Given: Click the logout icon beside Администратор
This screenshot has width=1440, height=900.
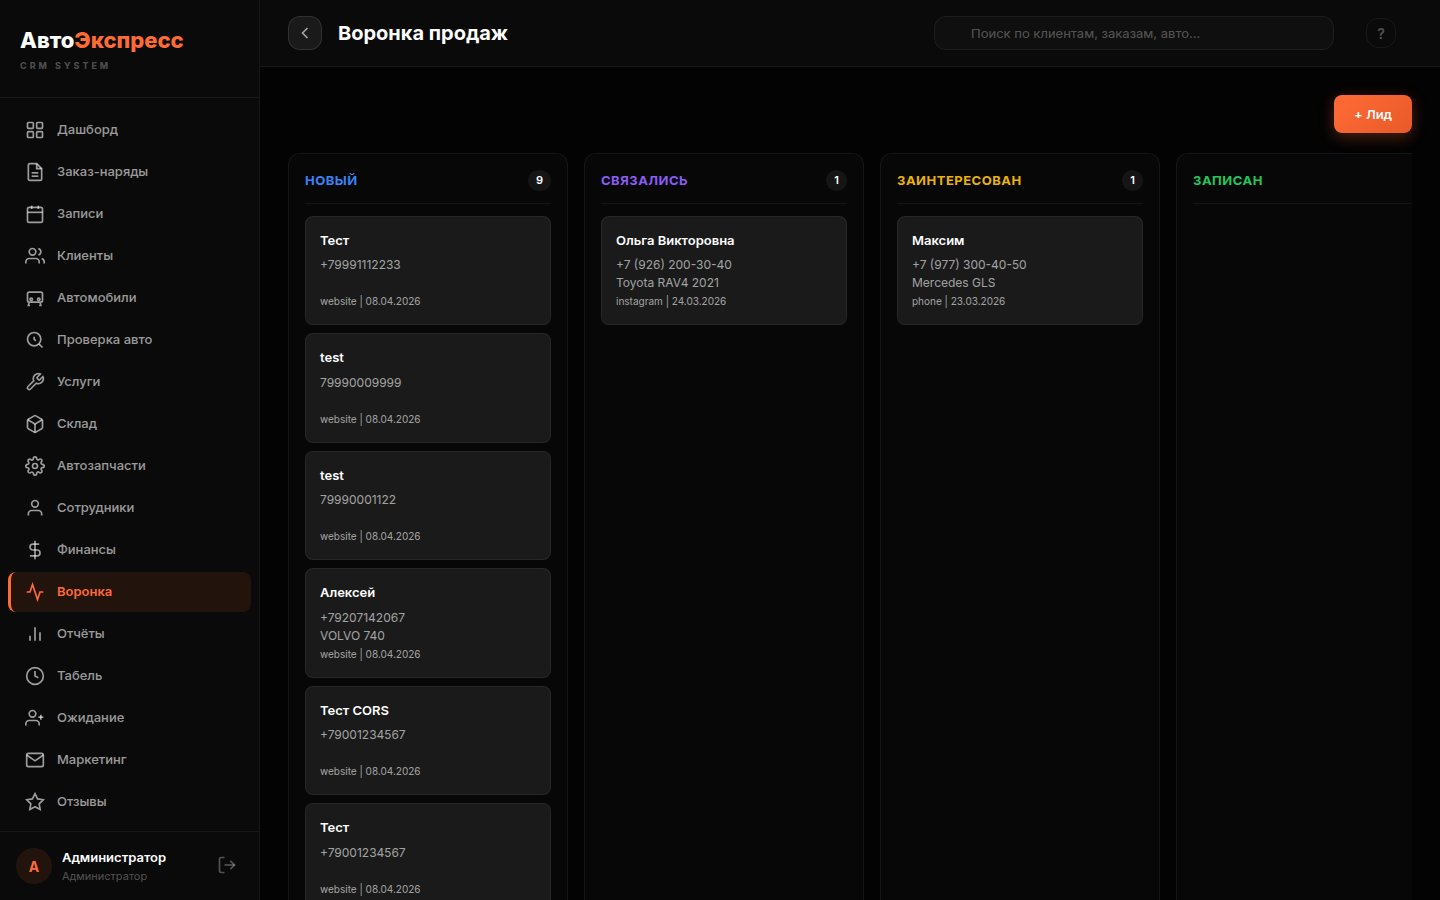Looking at the screenshot, I should [226, 864].
